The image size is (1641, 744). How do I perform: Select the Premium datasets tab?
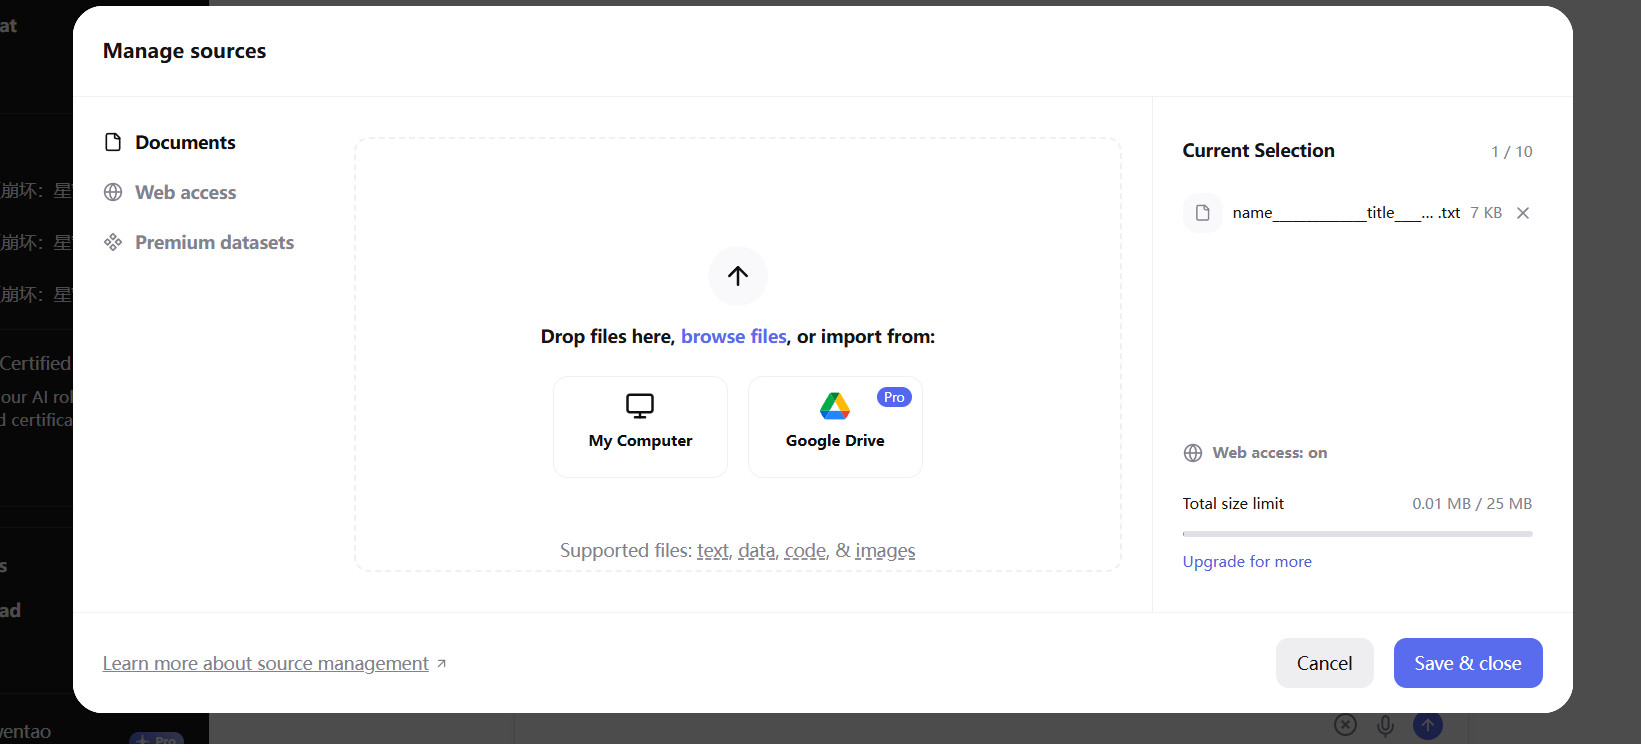214,242
